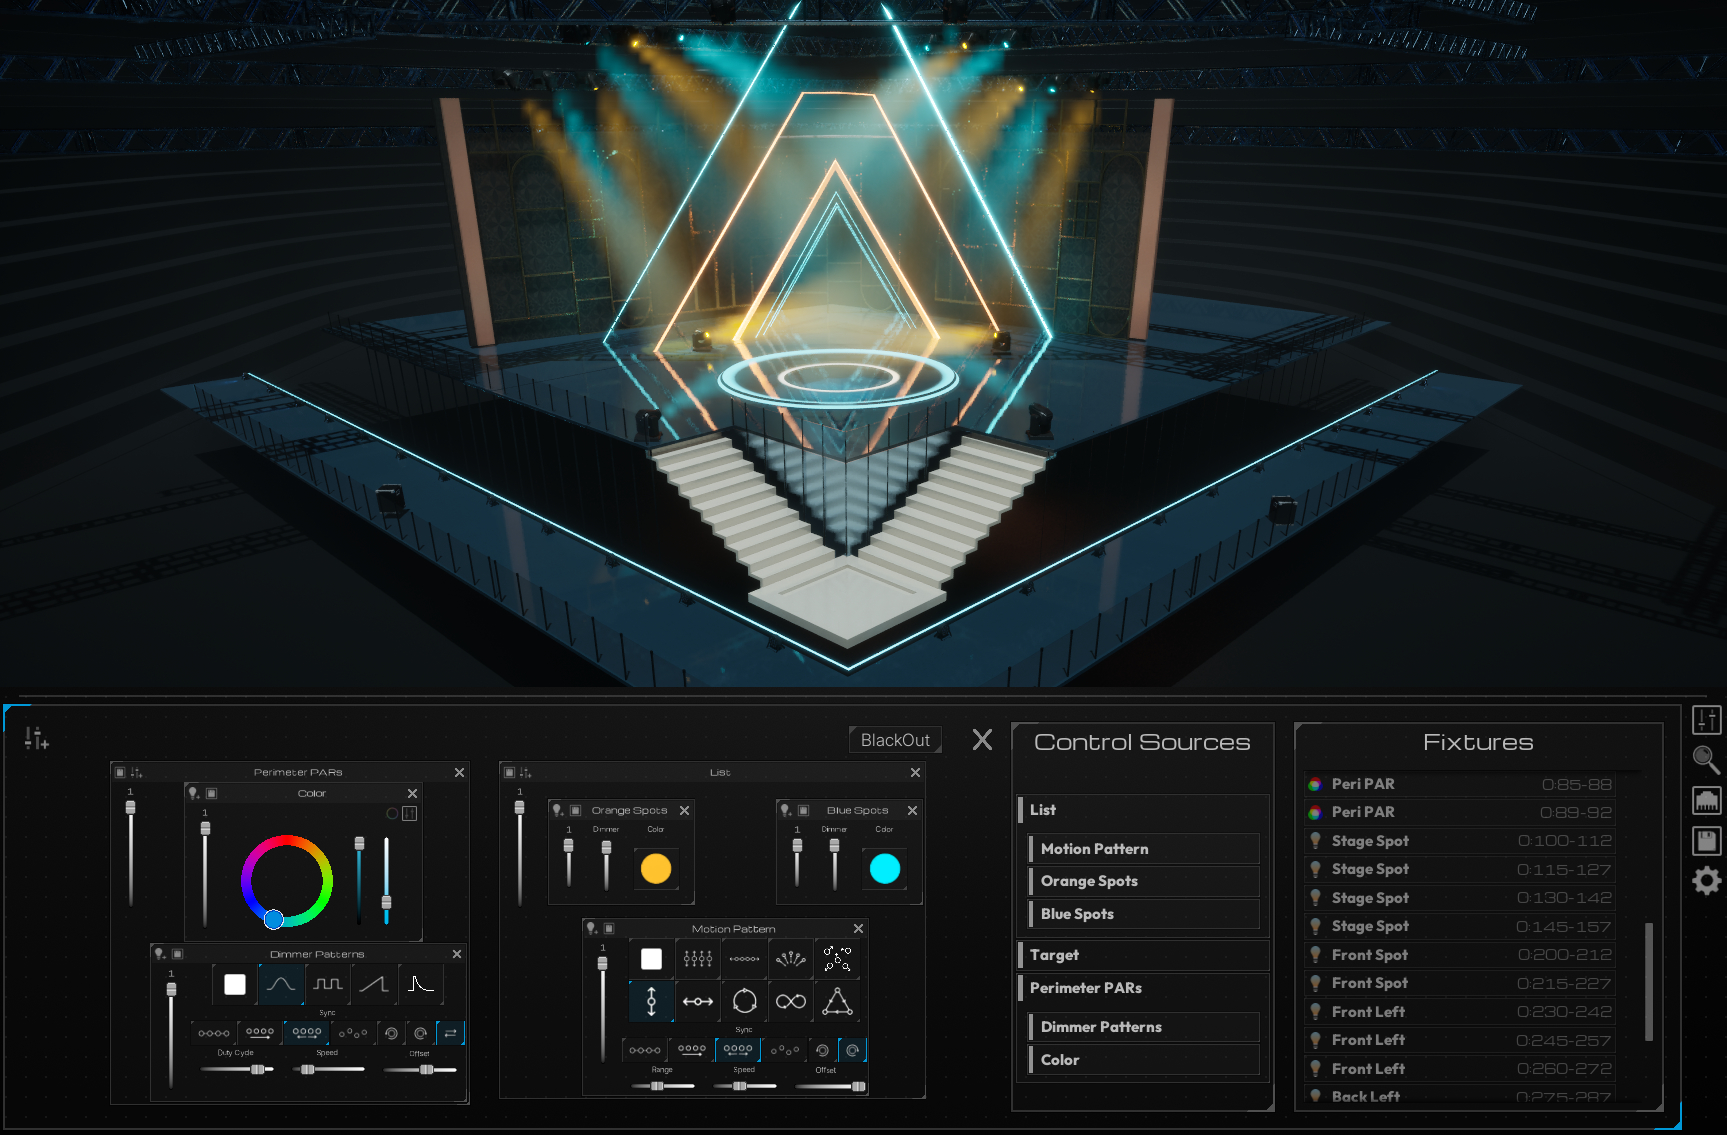Select ramp up dimmer pattern

[x=374, y=984]
